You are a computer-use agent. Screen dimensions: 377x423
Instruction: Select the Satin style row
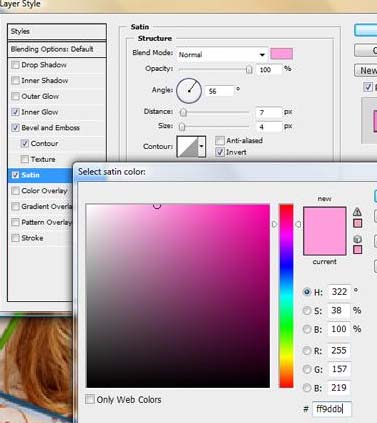(40, 175)
